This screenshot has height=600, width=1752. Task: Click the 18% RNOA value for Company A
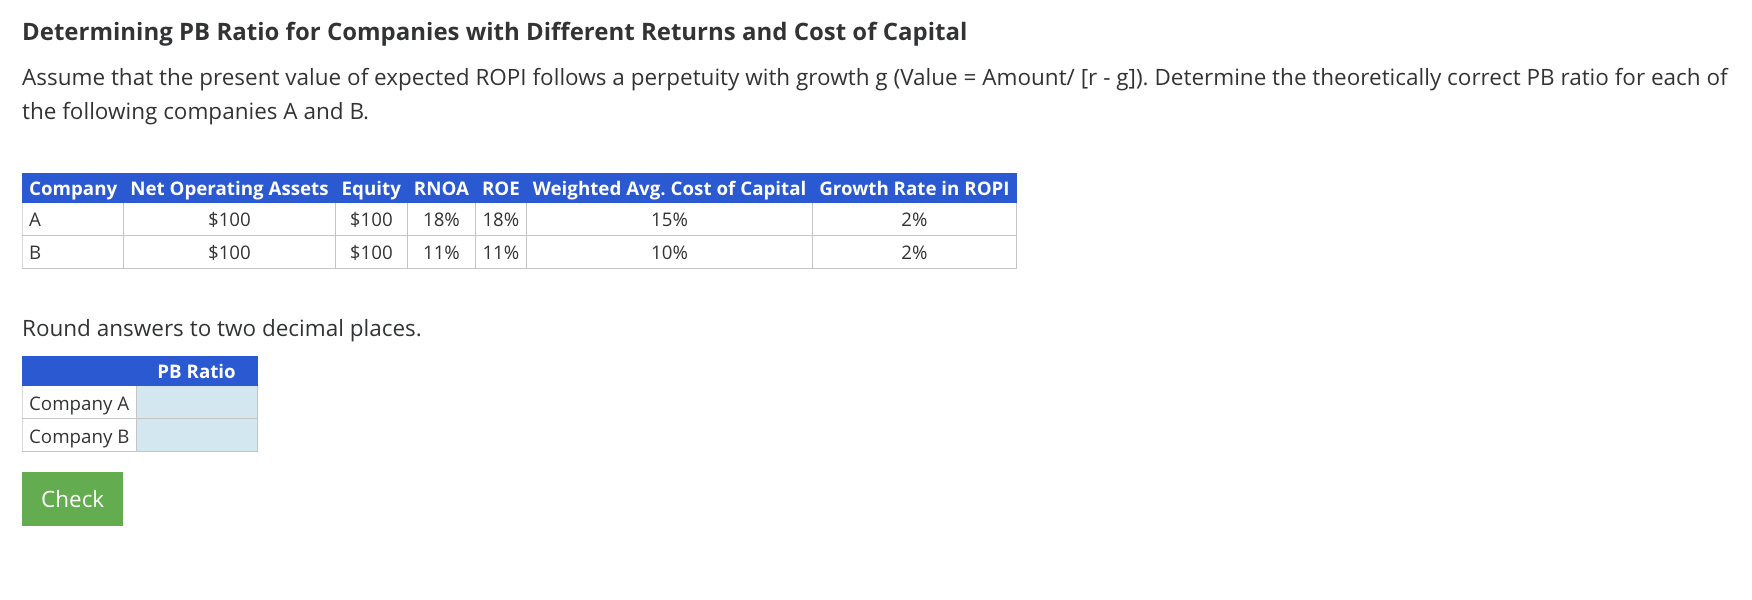point(440,219)
